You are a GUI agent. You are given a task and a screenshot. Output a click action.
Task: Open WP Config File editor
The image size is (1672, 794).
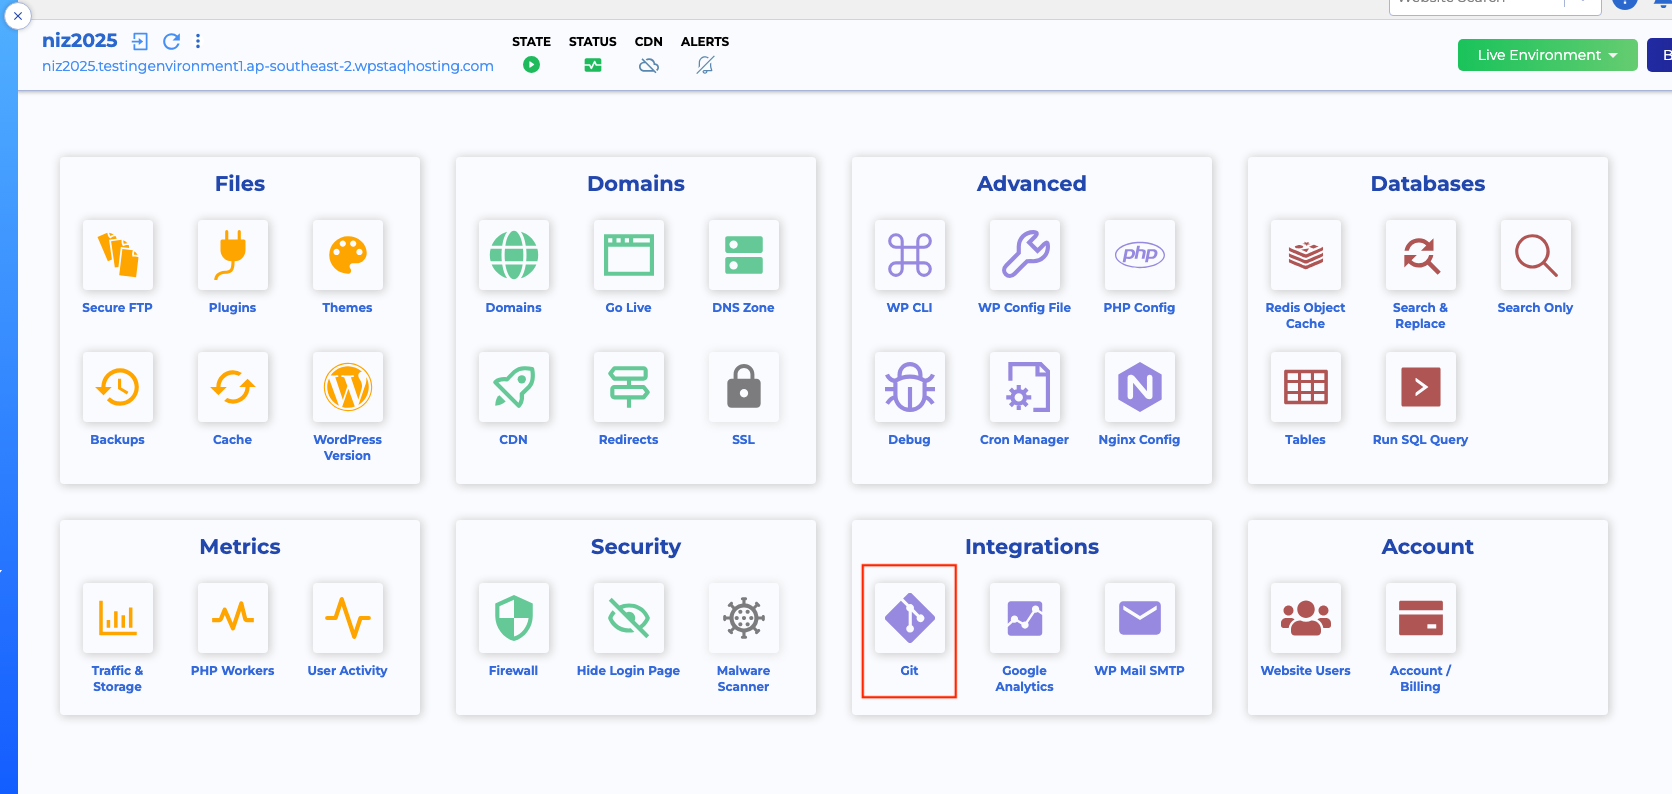pos(1025,255)
